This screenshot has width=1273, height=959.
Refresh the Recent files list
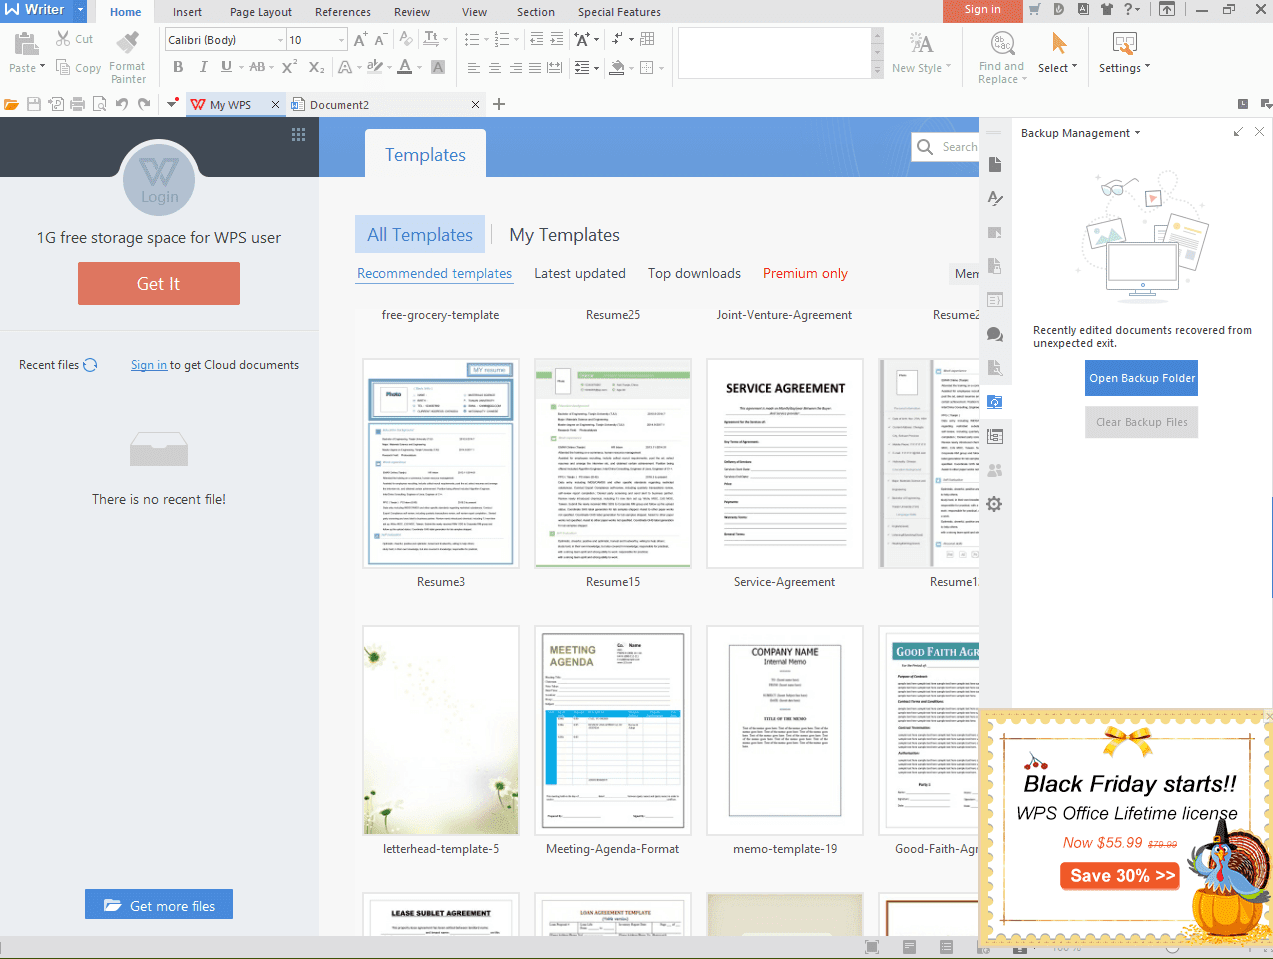tap(91, 365)
